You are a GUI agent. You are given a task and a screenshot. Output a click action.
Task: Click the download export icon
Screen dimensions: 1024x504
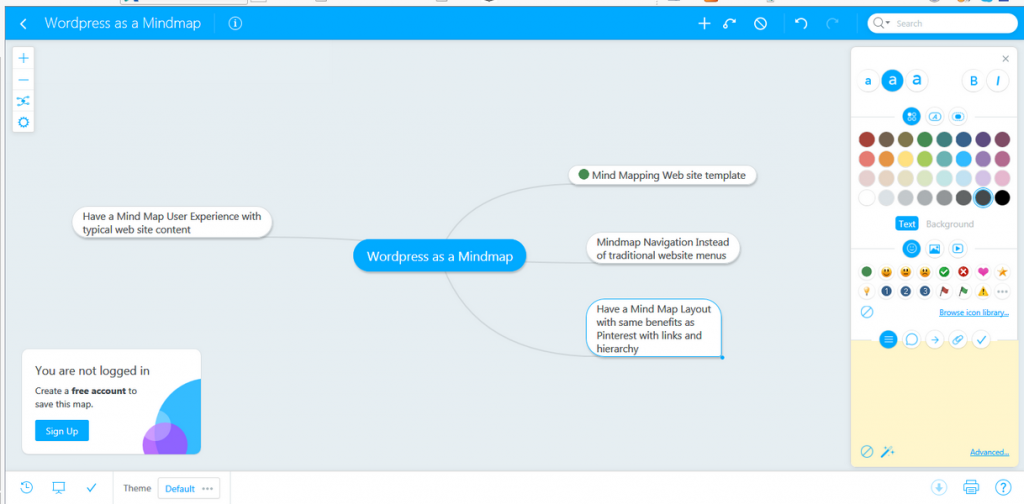(938, 487)
